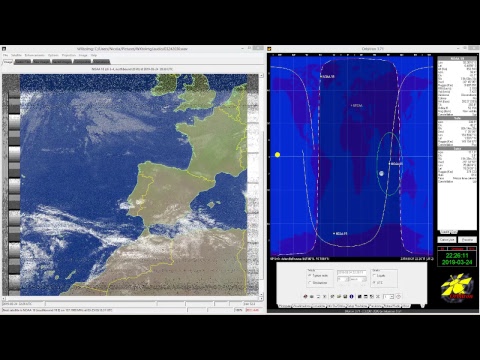Switch to the Location tab in Orbitron
The width and height of the screenshot is (480, 360).
319,306
